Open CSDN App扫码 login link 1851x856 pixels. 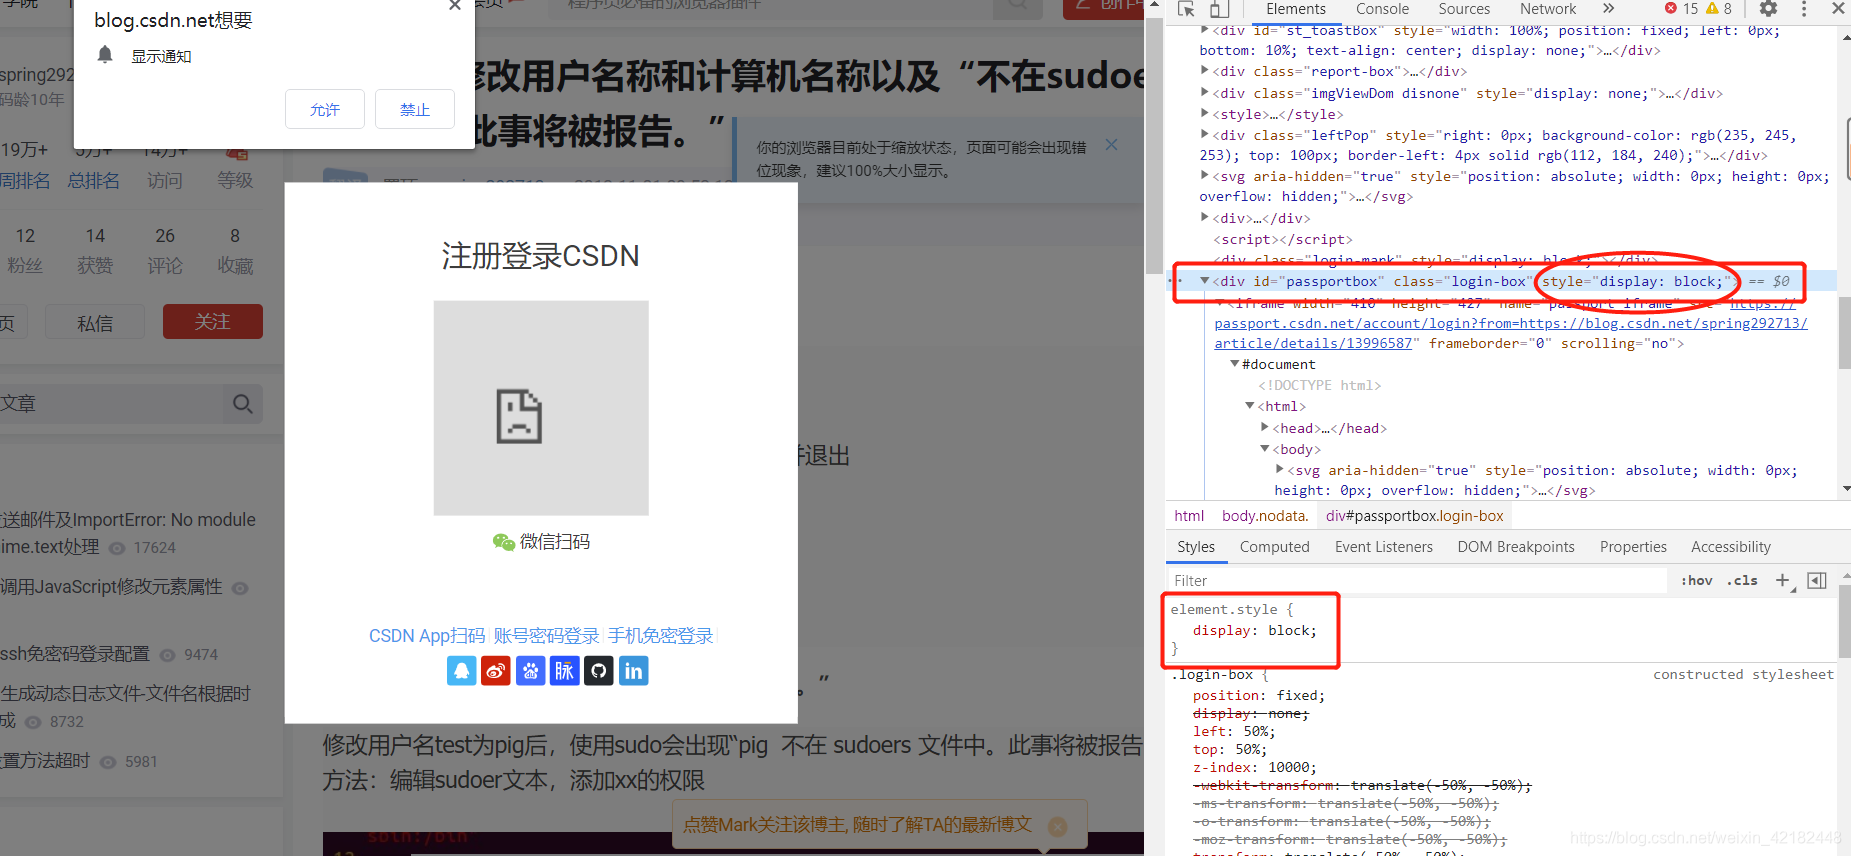coord(427,636)
